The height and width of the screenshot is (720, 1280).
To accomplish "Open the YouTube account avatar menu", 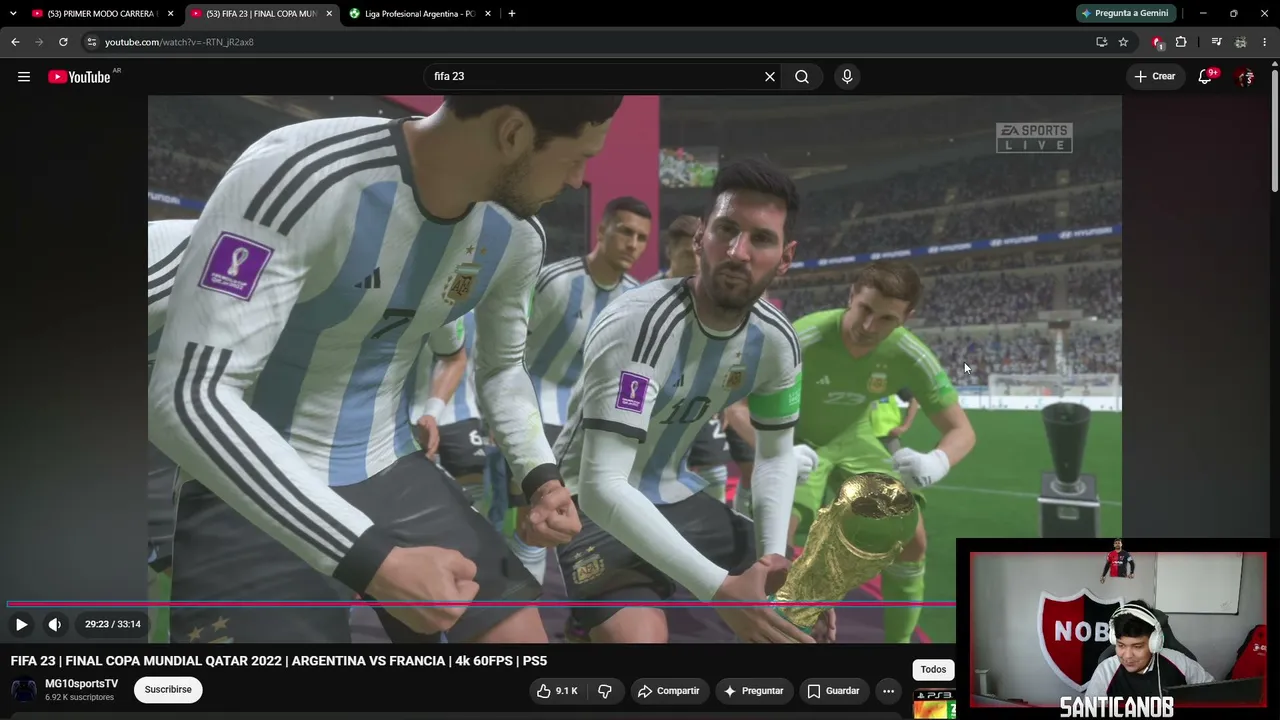I will [x=1245, y=77].
